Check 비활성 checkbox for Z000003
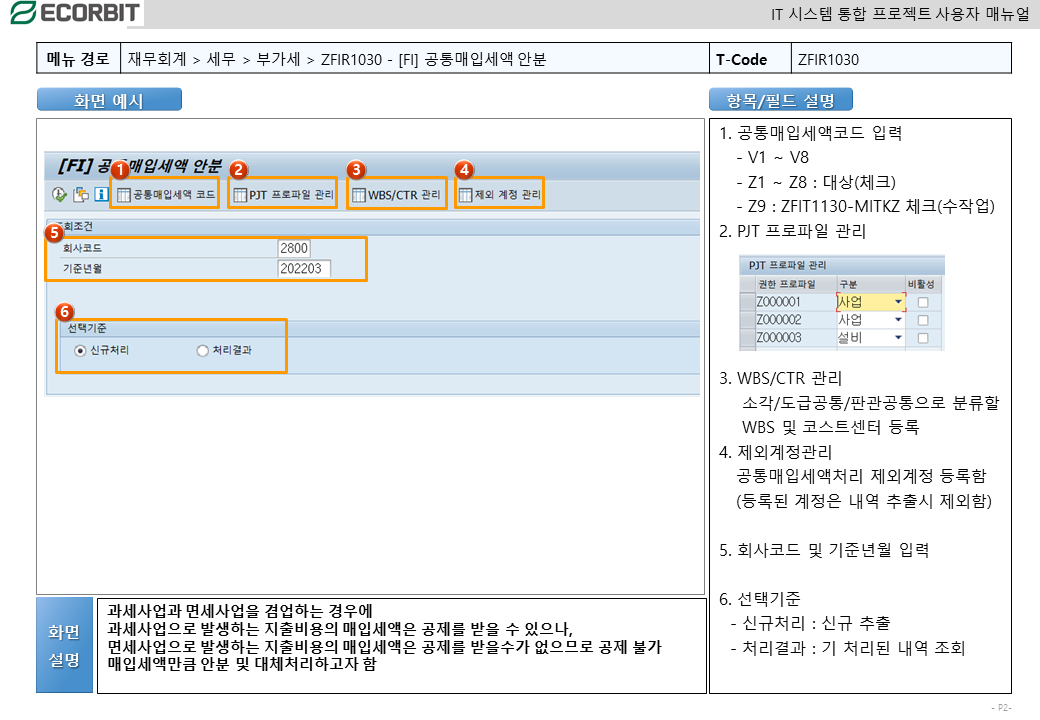 coord(923,338)
